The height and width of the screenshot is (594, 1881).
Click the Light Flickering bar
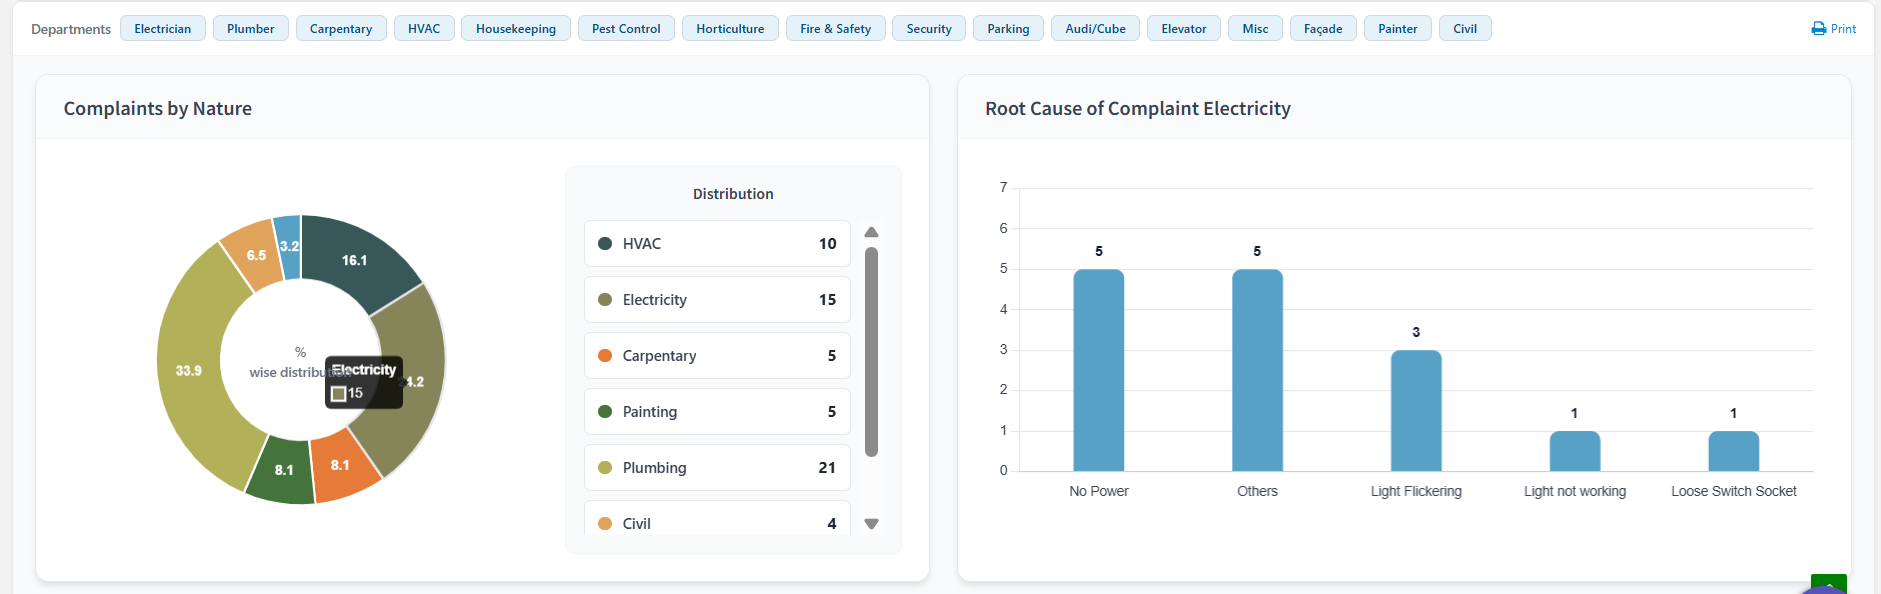[1415, 410]
